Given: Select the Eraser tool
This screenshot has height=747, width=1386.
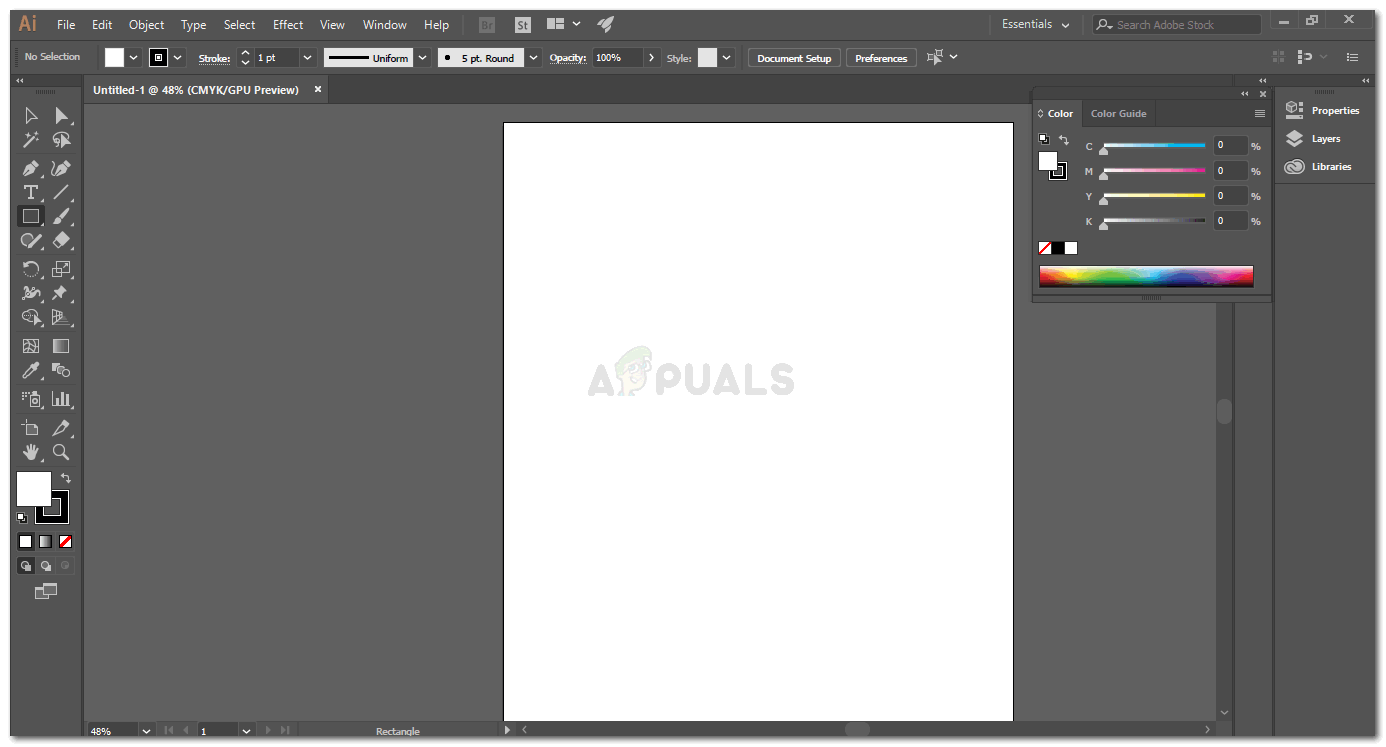Looking at the screenshot, I should pyautogui.click(x=61, y=240).
